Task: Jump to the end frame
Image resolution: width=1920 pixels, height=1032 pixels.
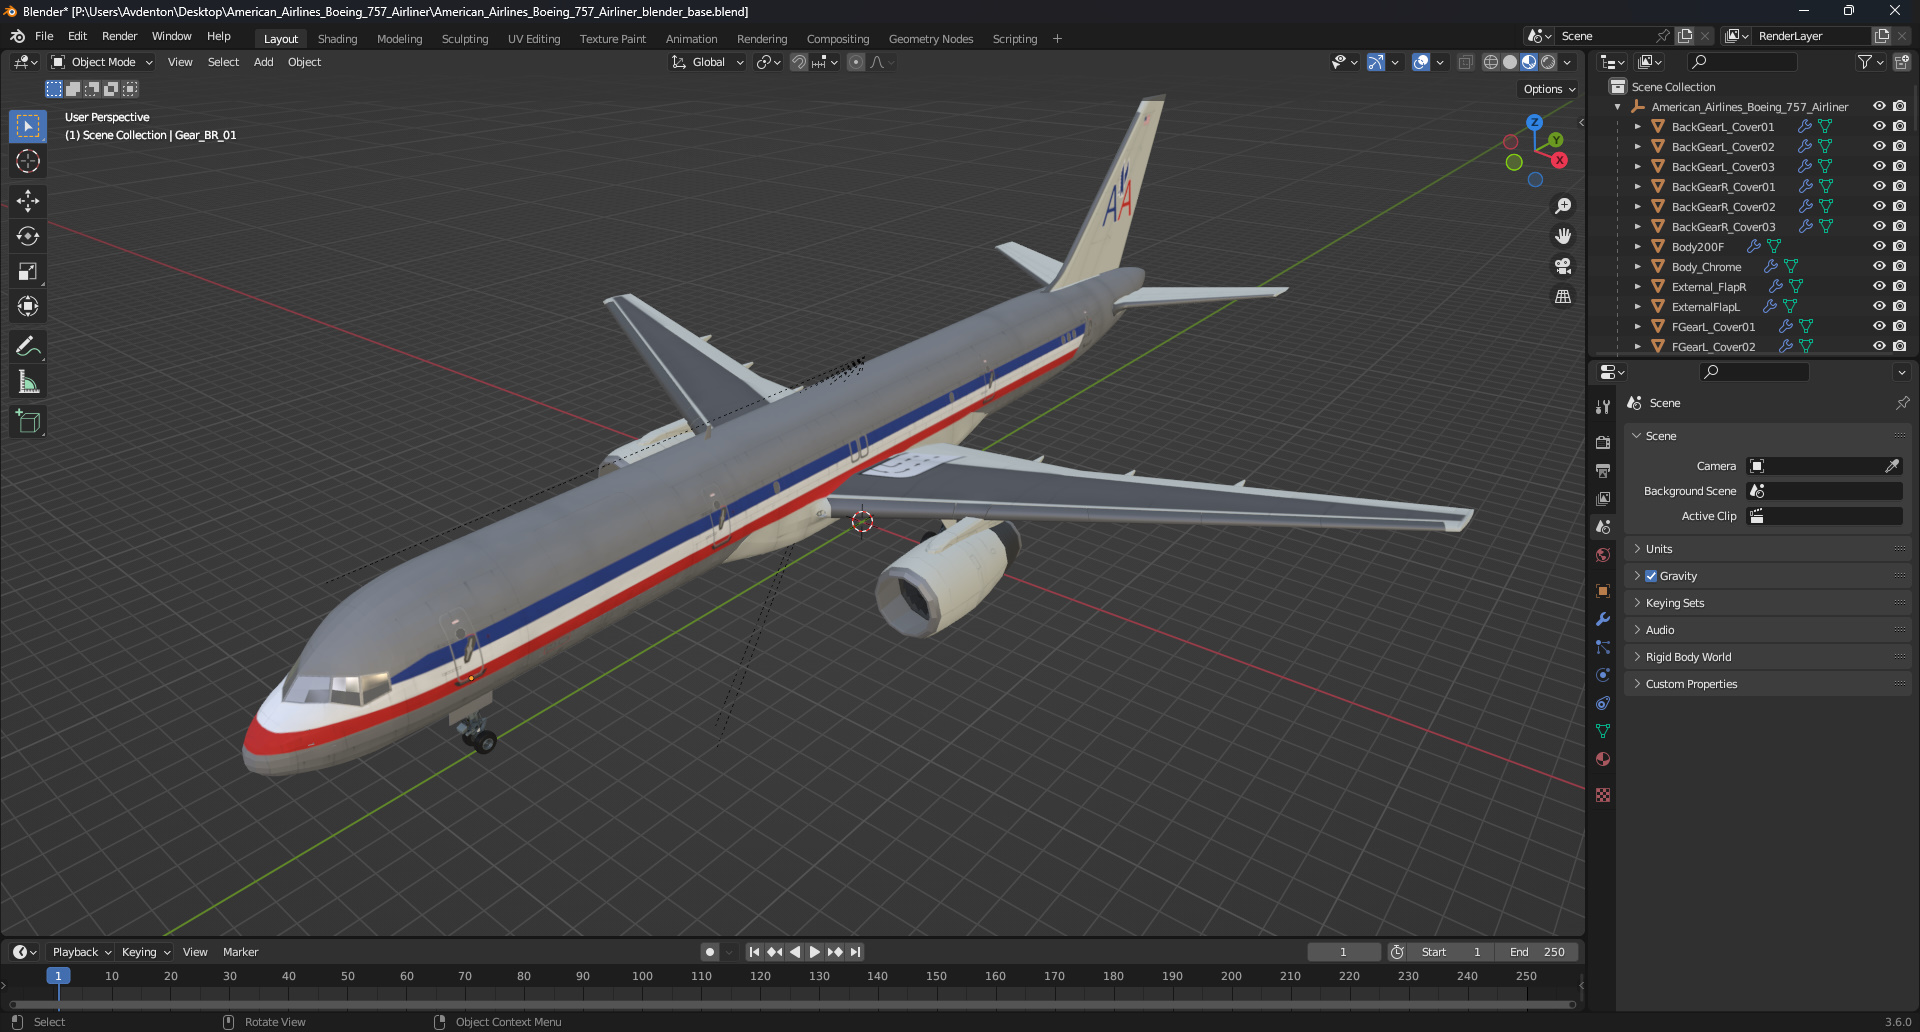Action: point(855,952)
